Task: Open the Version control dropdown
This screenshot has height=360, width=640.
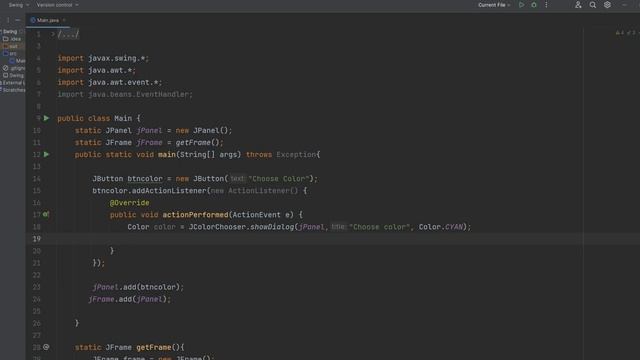Action: [58, 5]
